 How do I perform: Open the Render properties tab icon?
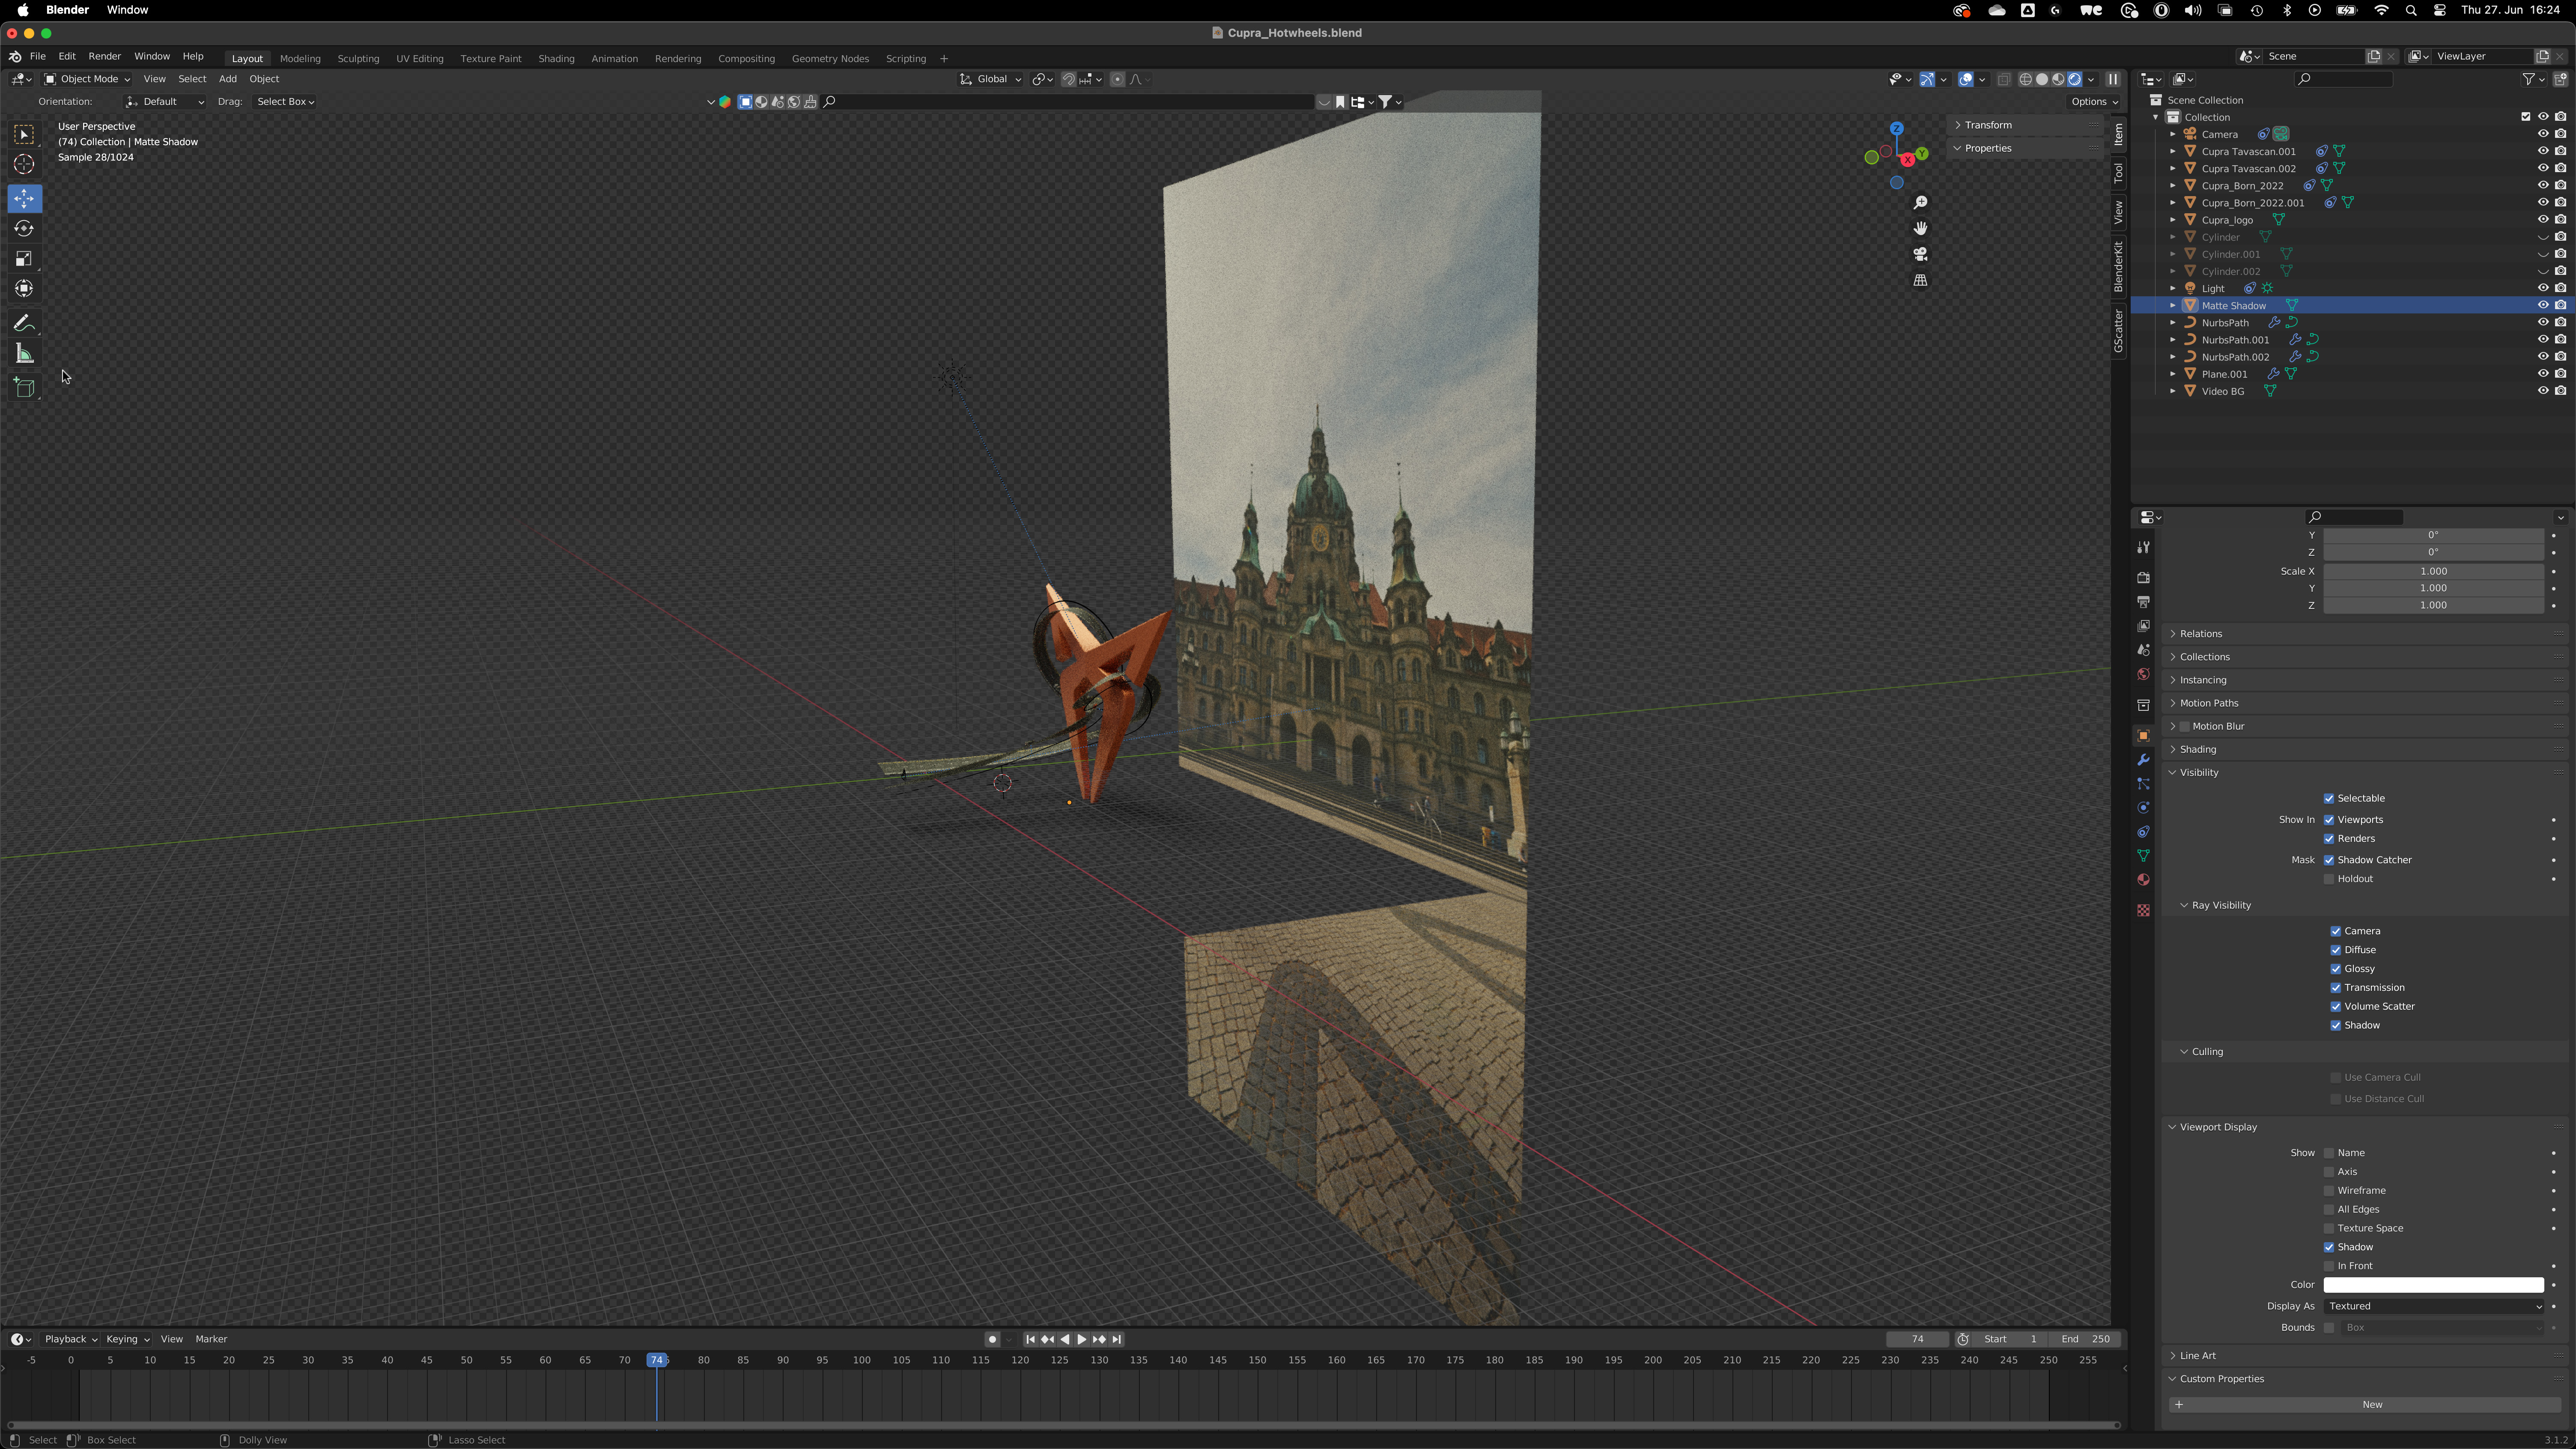point(2143,578)
